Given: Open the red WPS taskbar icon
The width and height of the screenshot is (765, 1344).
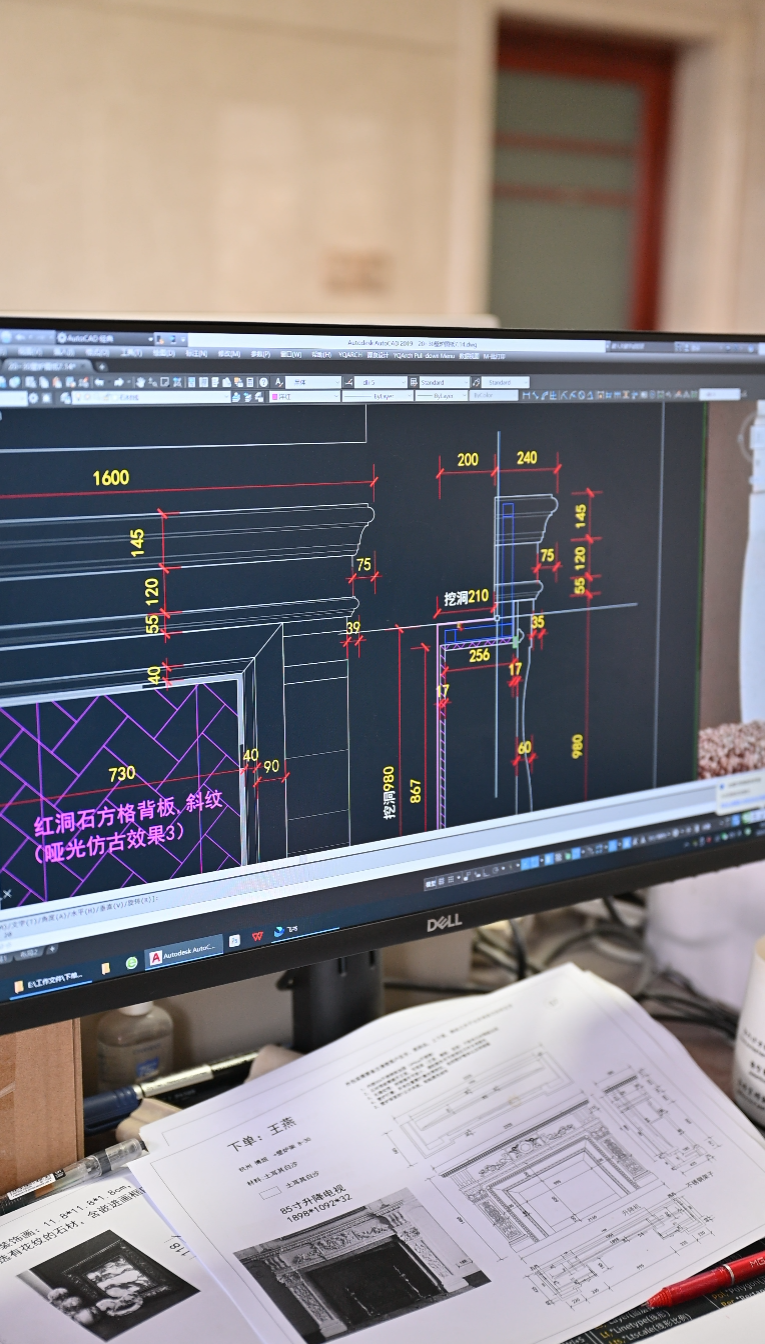Looking at the screenshot, I should [258, 936].
